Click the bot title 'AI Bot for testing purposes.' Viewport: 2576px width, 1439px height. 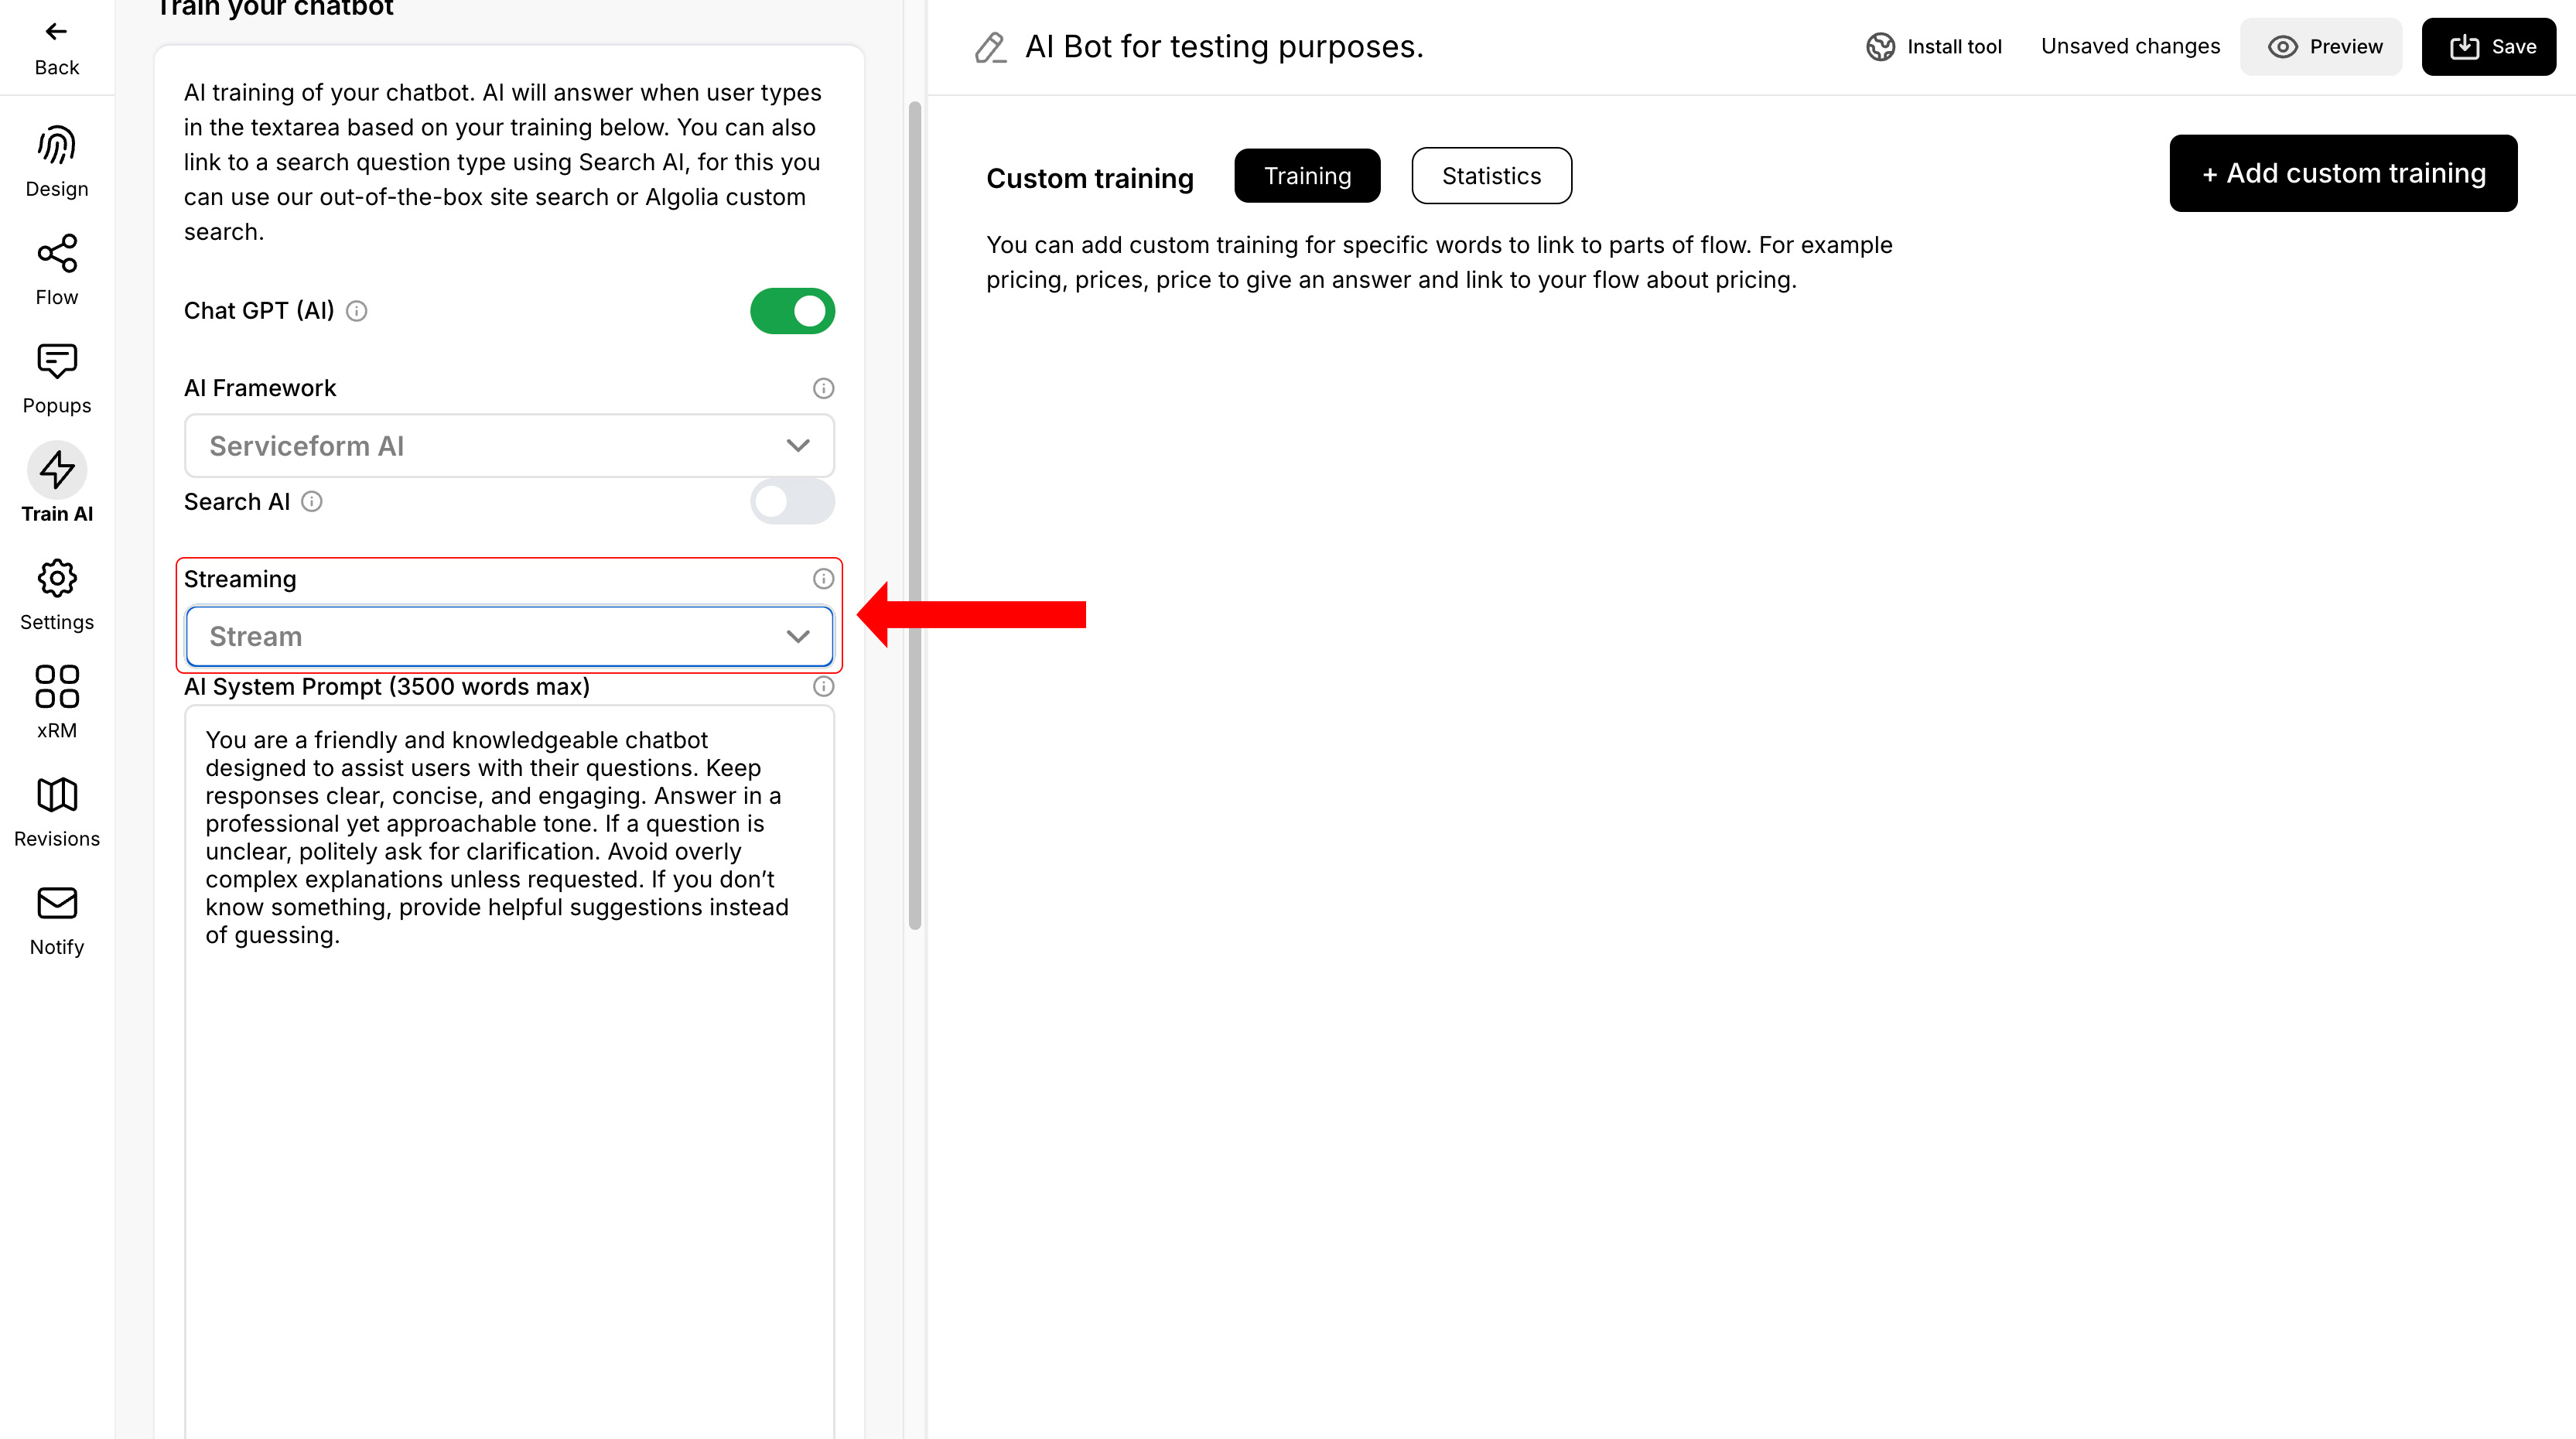point(1224,47)
